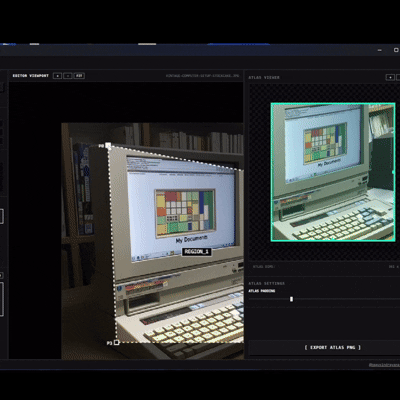Click the Atlas Settings heading
Viewport: 400px width, 400px height.
coord(266,283)
